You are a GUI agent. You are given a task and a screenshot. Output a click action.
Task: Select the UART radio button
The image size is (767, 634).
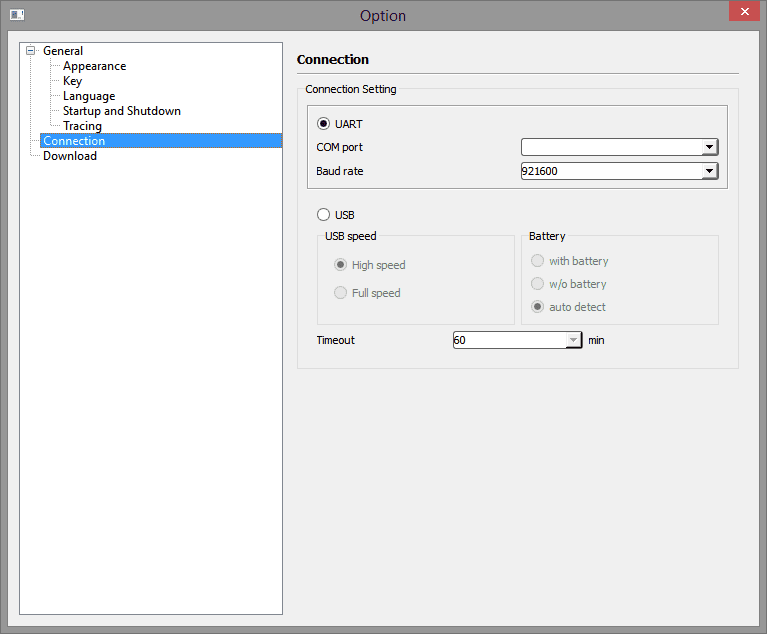323,124
